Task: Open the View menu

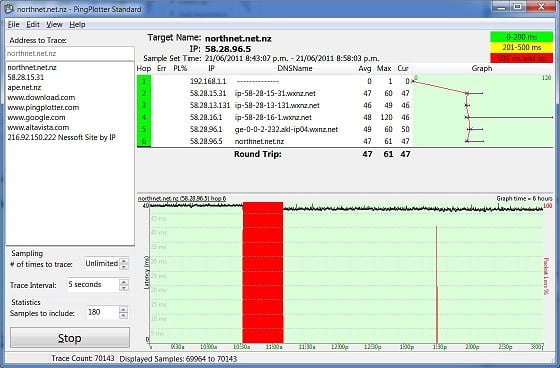Action: click(54, 25)
